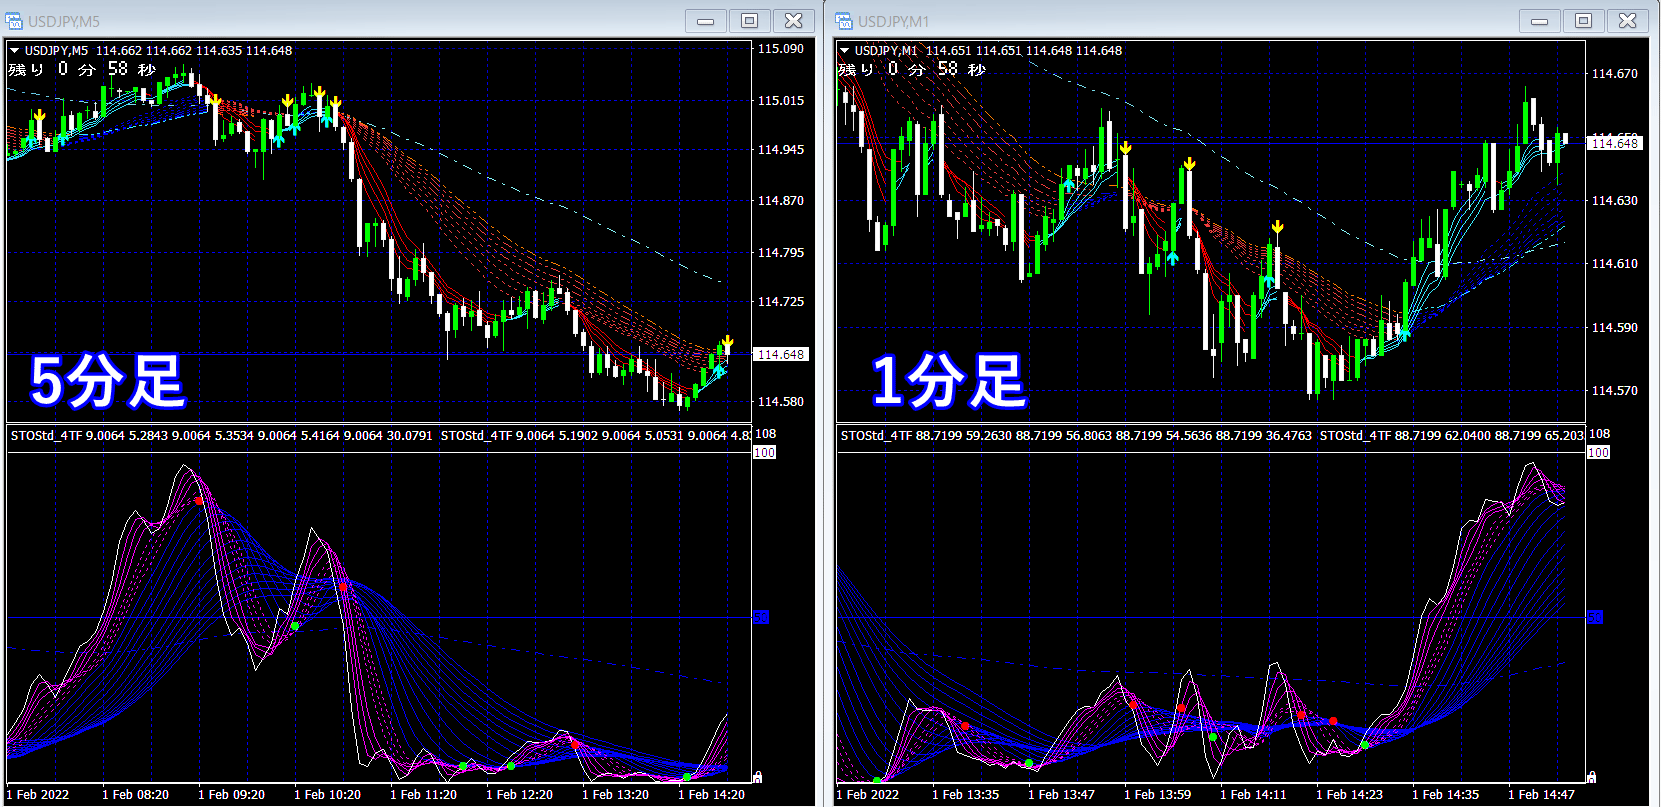Image resolution: width=1661 pixels, height=807 pixels.
Task: Click the 1 Feb 14:47 time label
Action: click(x=1541, y=795)
